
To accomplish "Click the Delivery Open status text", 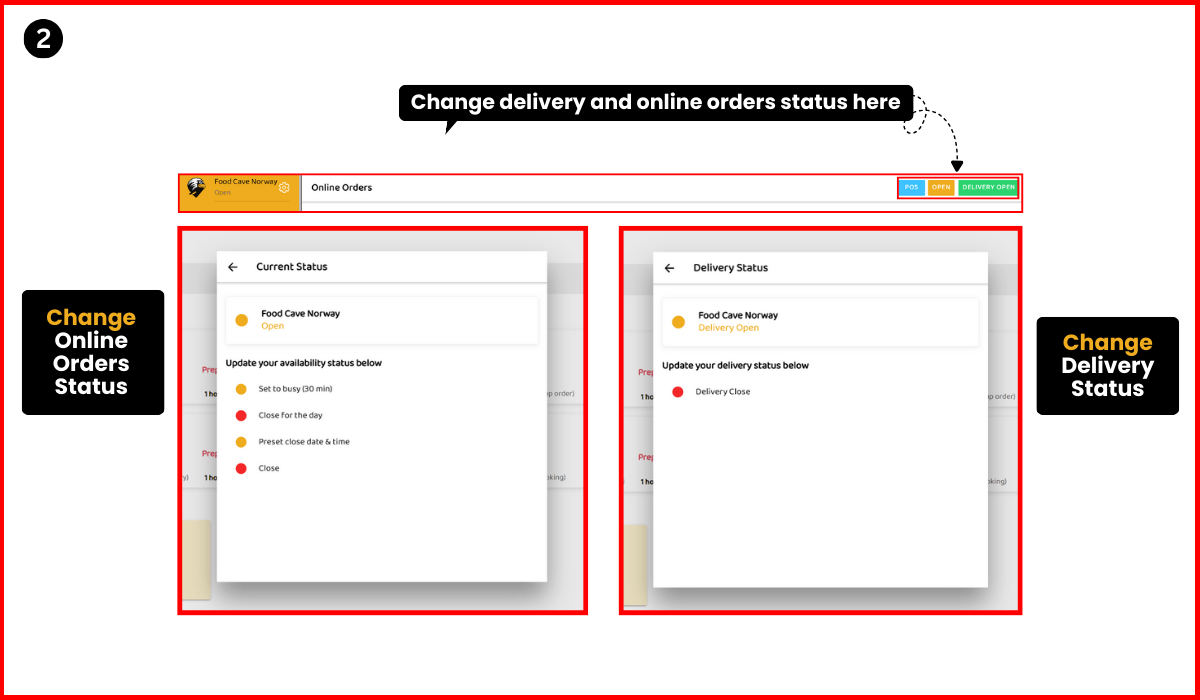I will point(727,328).
